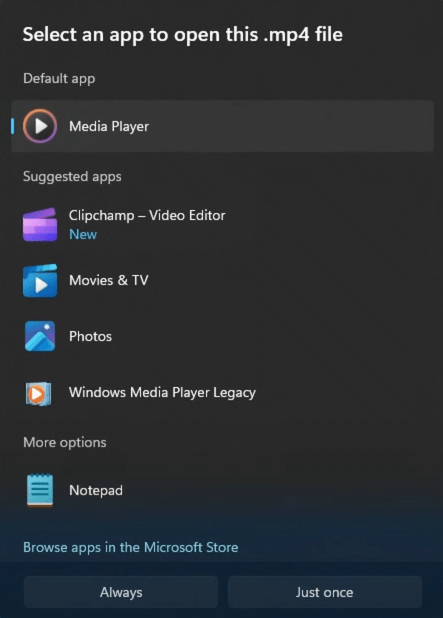The height and width of the screenshot is (618, 443).
Task: Choose Windows Media Player Legacy icon
Action: 38,393
